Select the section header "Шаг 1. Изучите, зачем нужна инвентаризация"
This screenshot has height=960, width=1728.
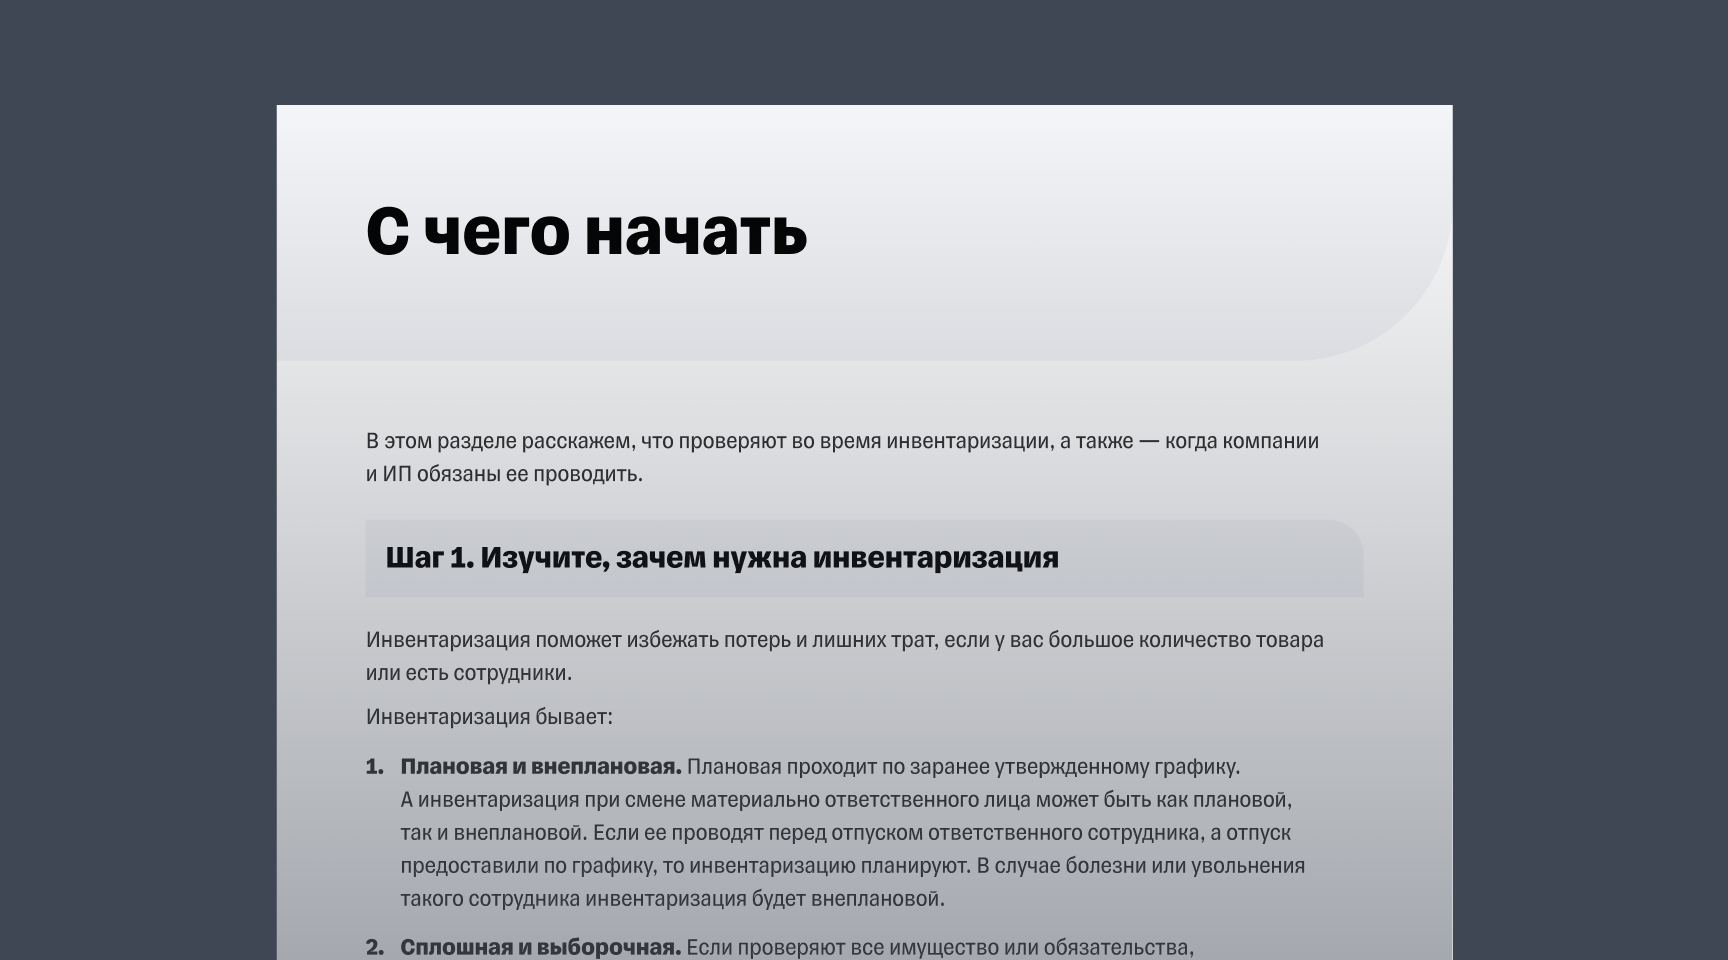[723, 557]
